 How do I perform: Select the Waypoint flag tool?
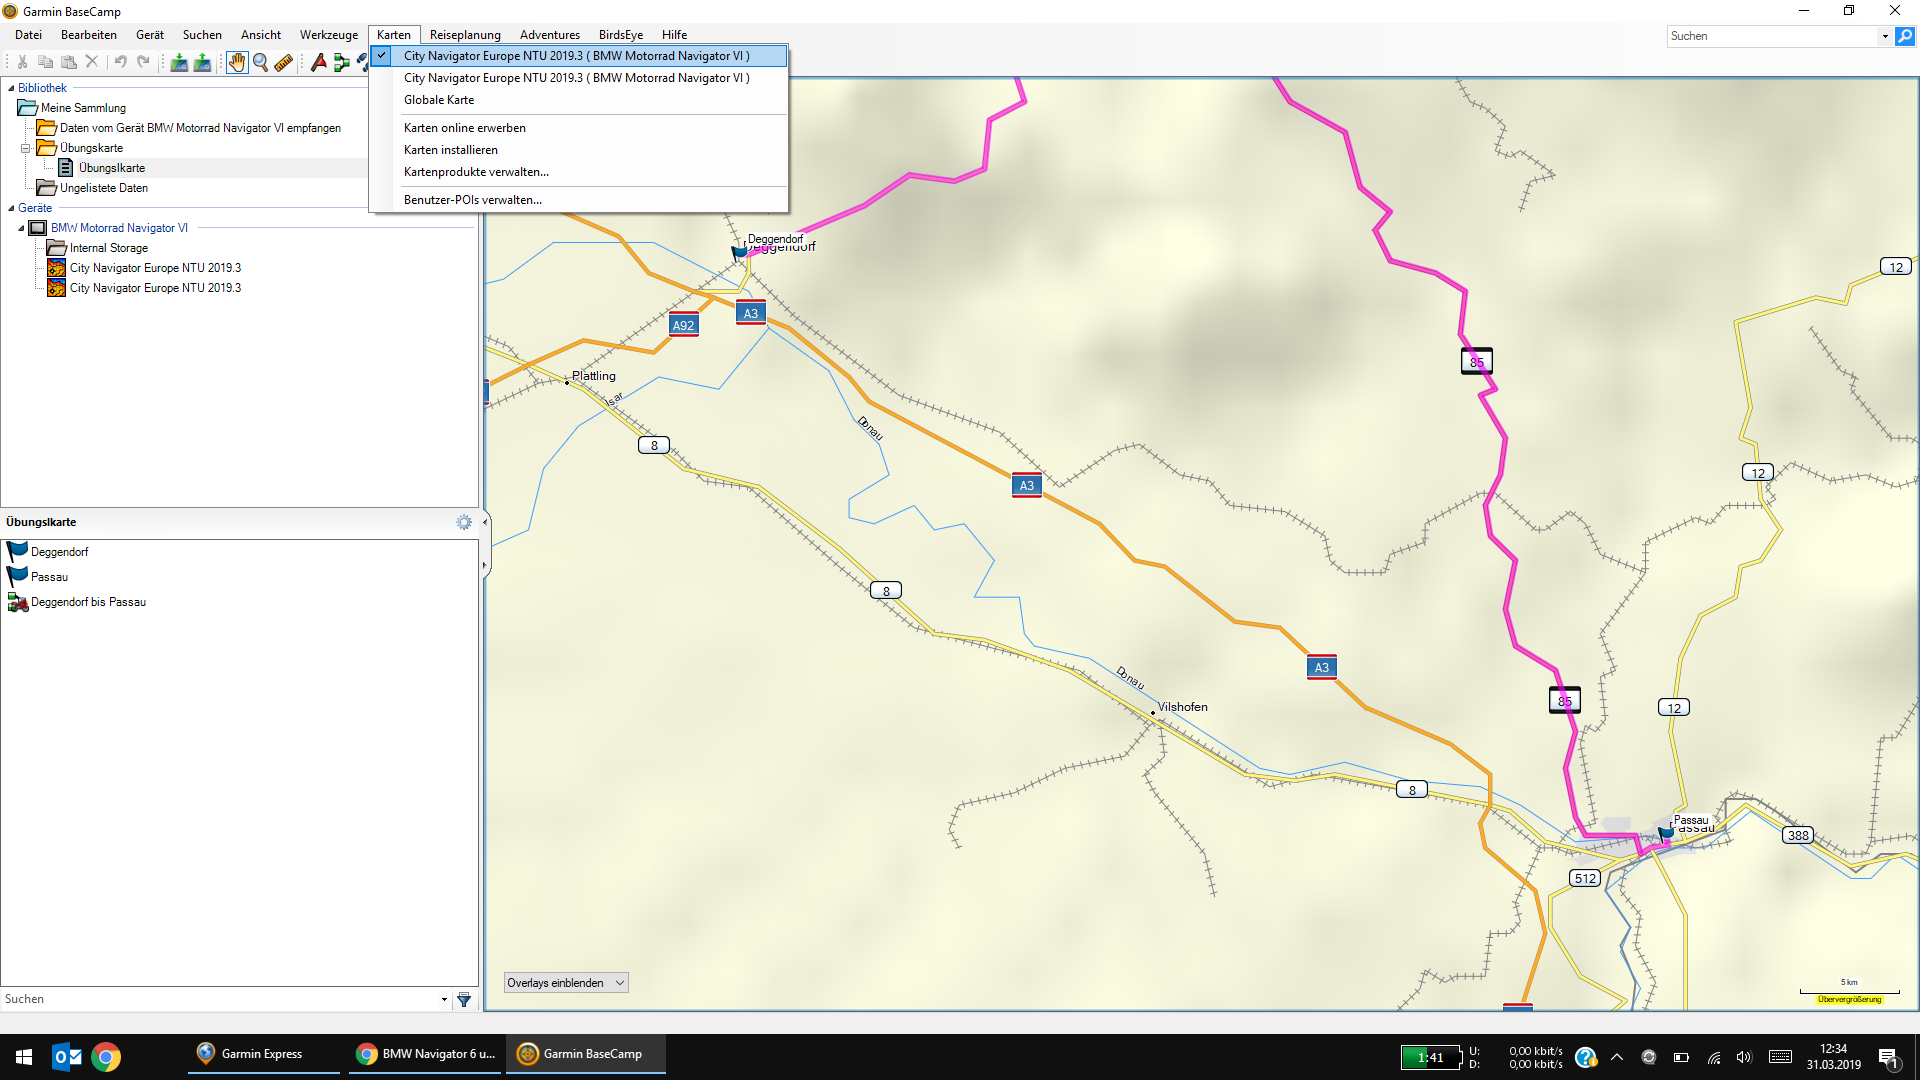pos(318,62)
